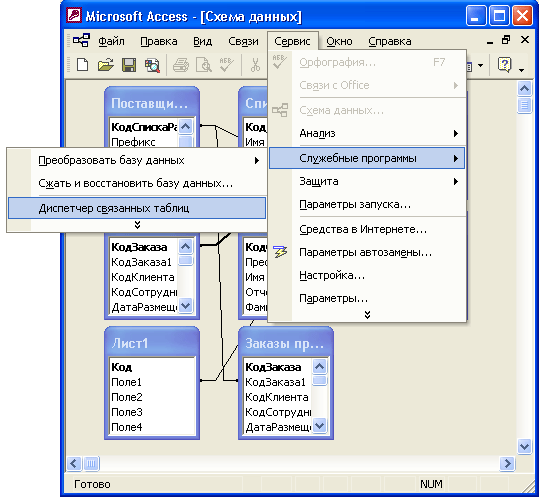Select the Поле3 field in Лист1 table
This screenshot has width=539, height=497.
pyautogui.click(x=126, y=412)
